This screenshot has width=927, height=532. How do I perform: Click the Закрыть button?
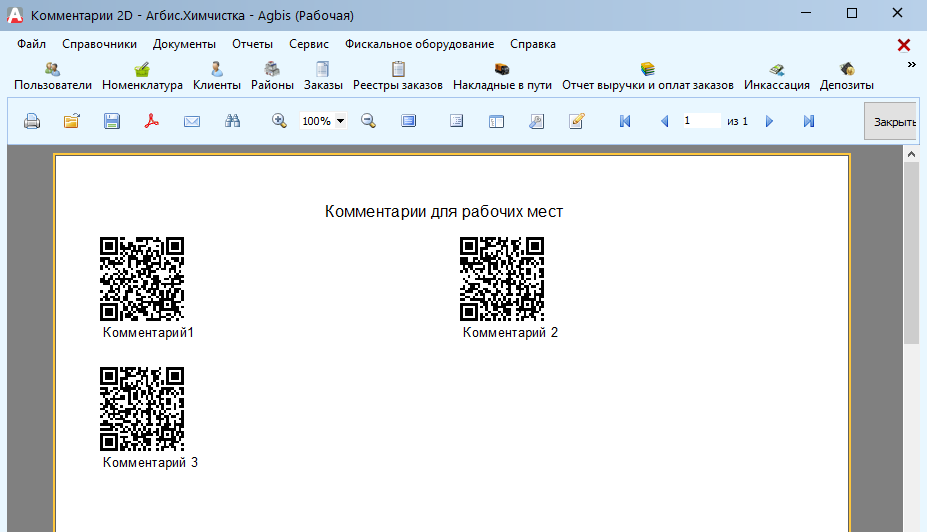tap(892, 121)
